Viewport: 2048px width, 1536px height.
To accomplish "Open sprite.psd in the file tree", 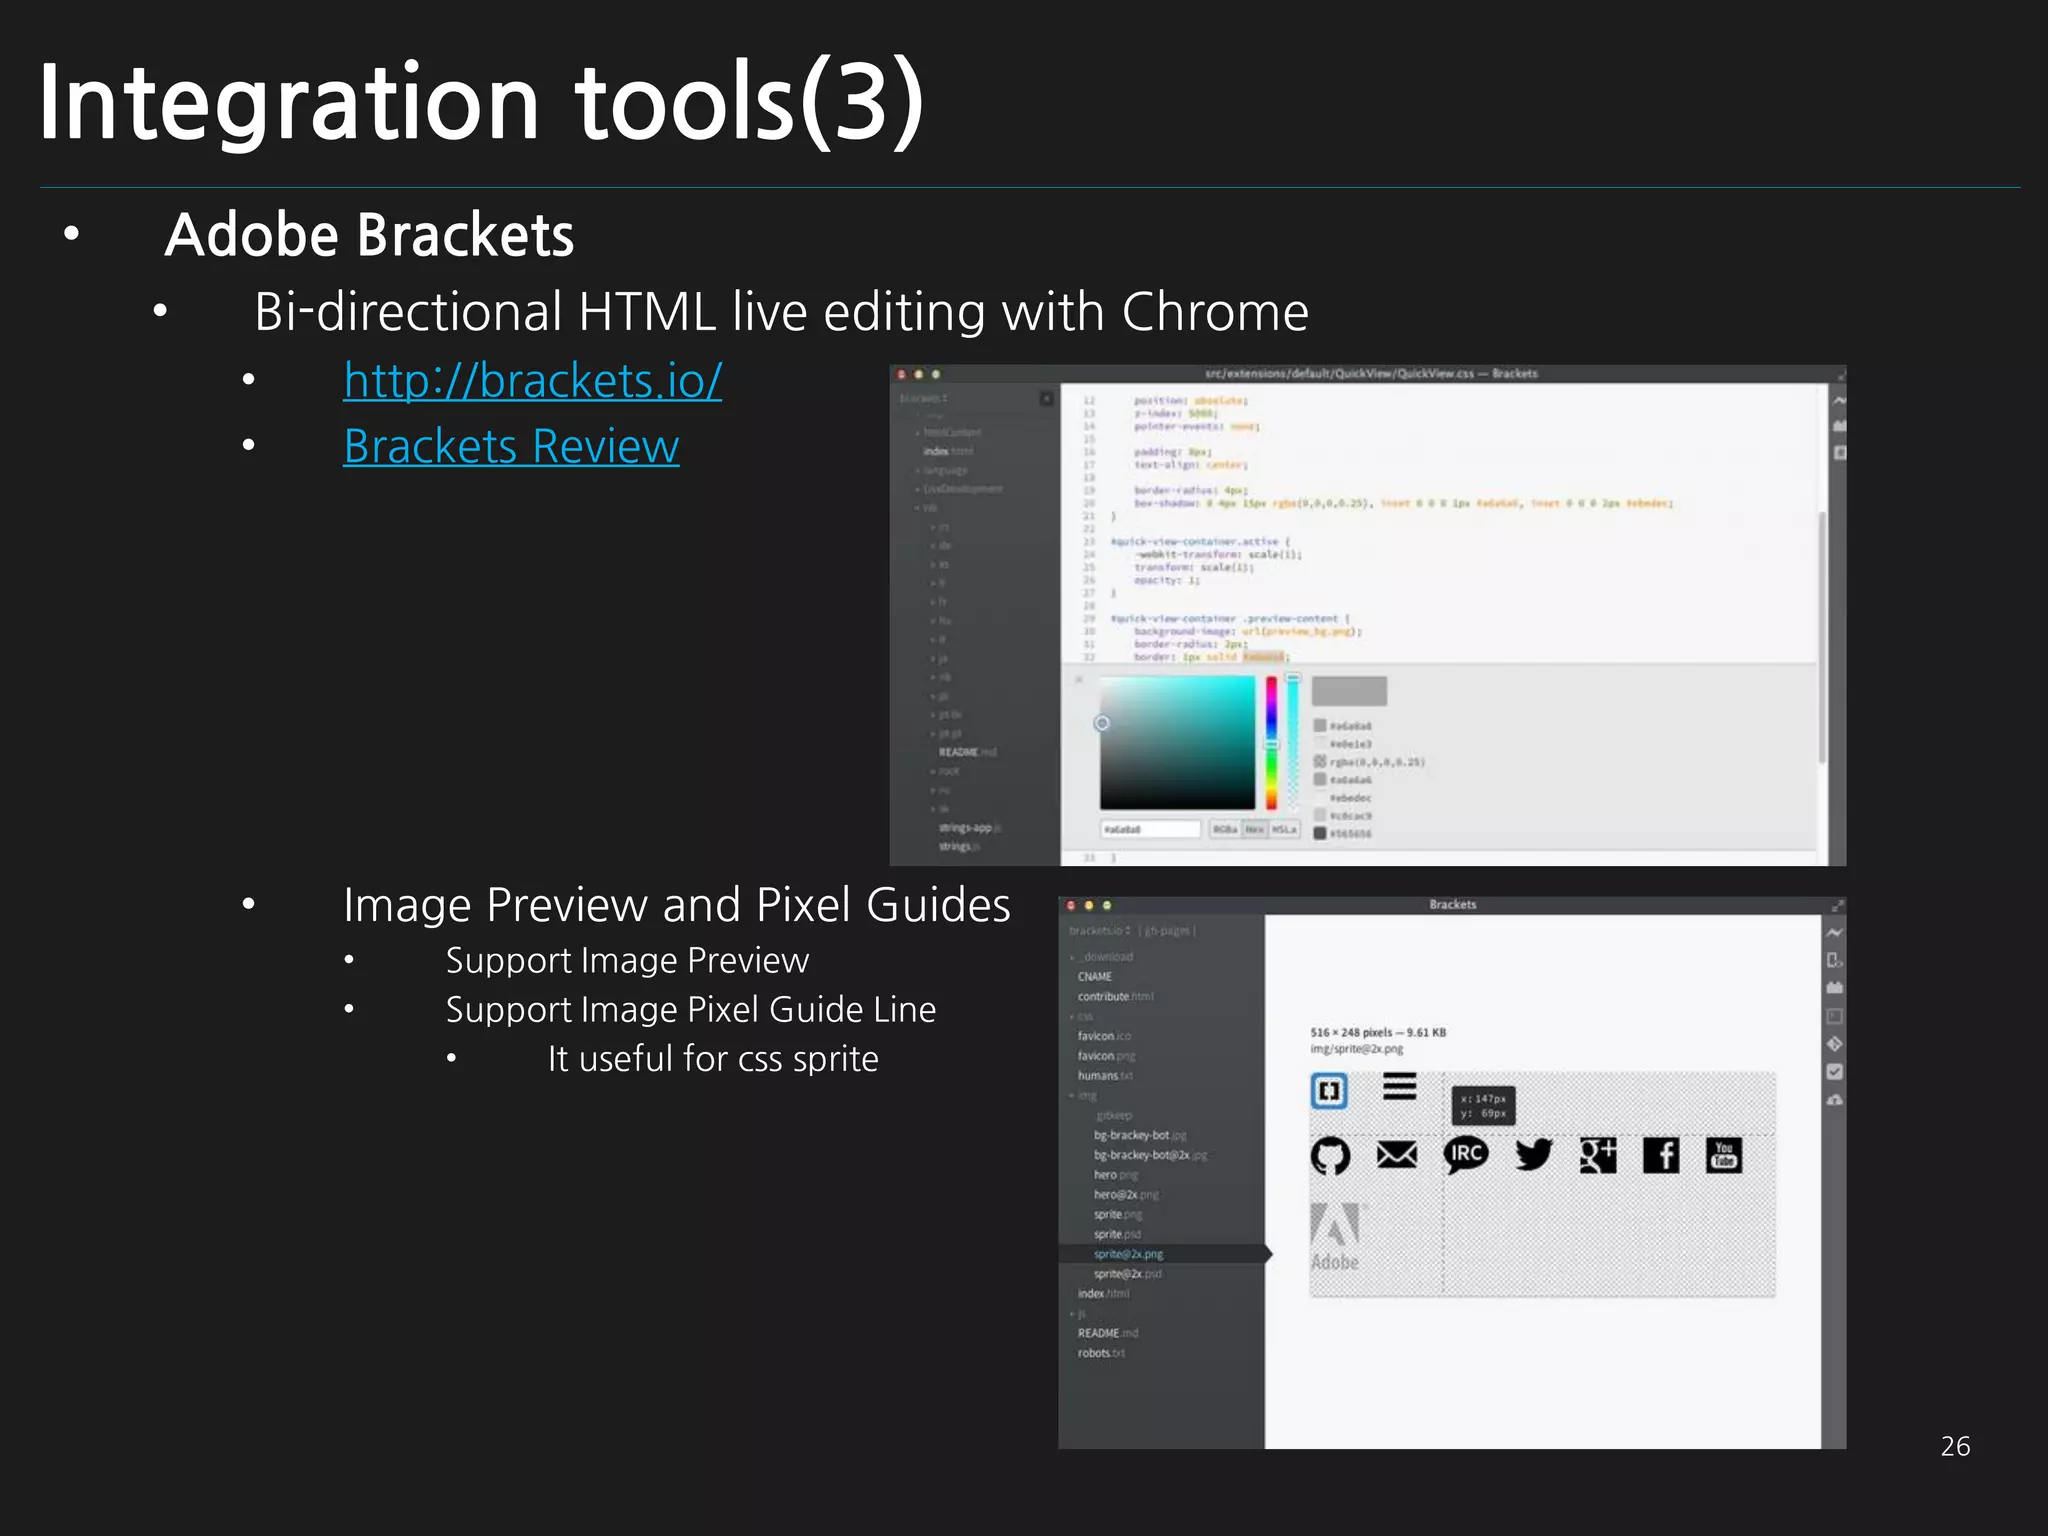I will coord(1117,1235).
